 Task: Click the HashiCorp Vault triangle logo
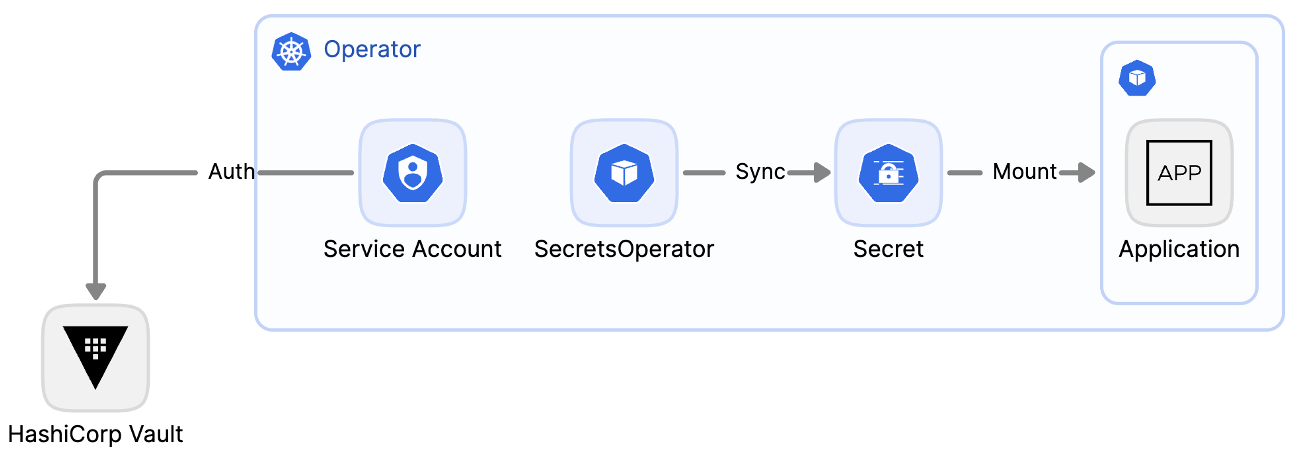tap(96, 355)
